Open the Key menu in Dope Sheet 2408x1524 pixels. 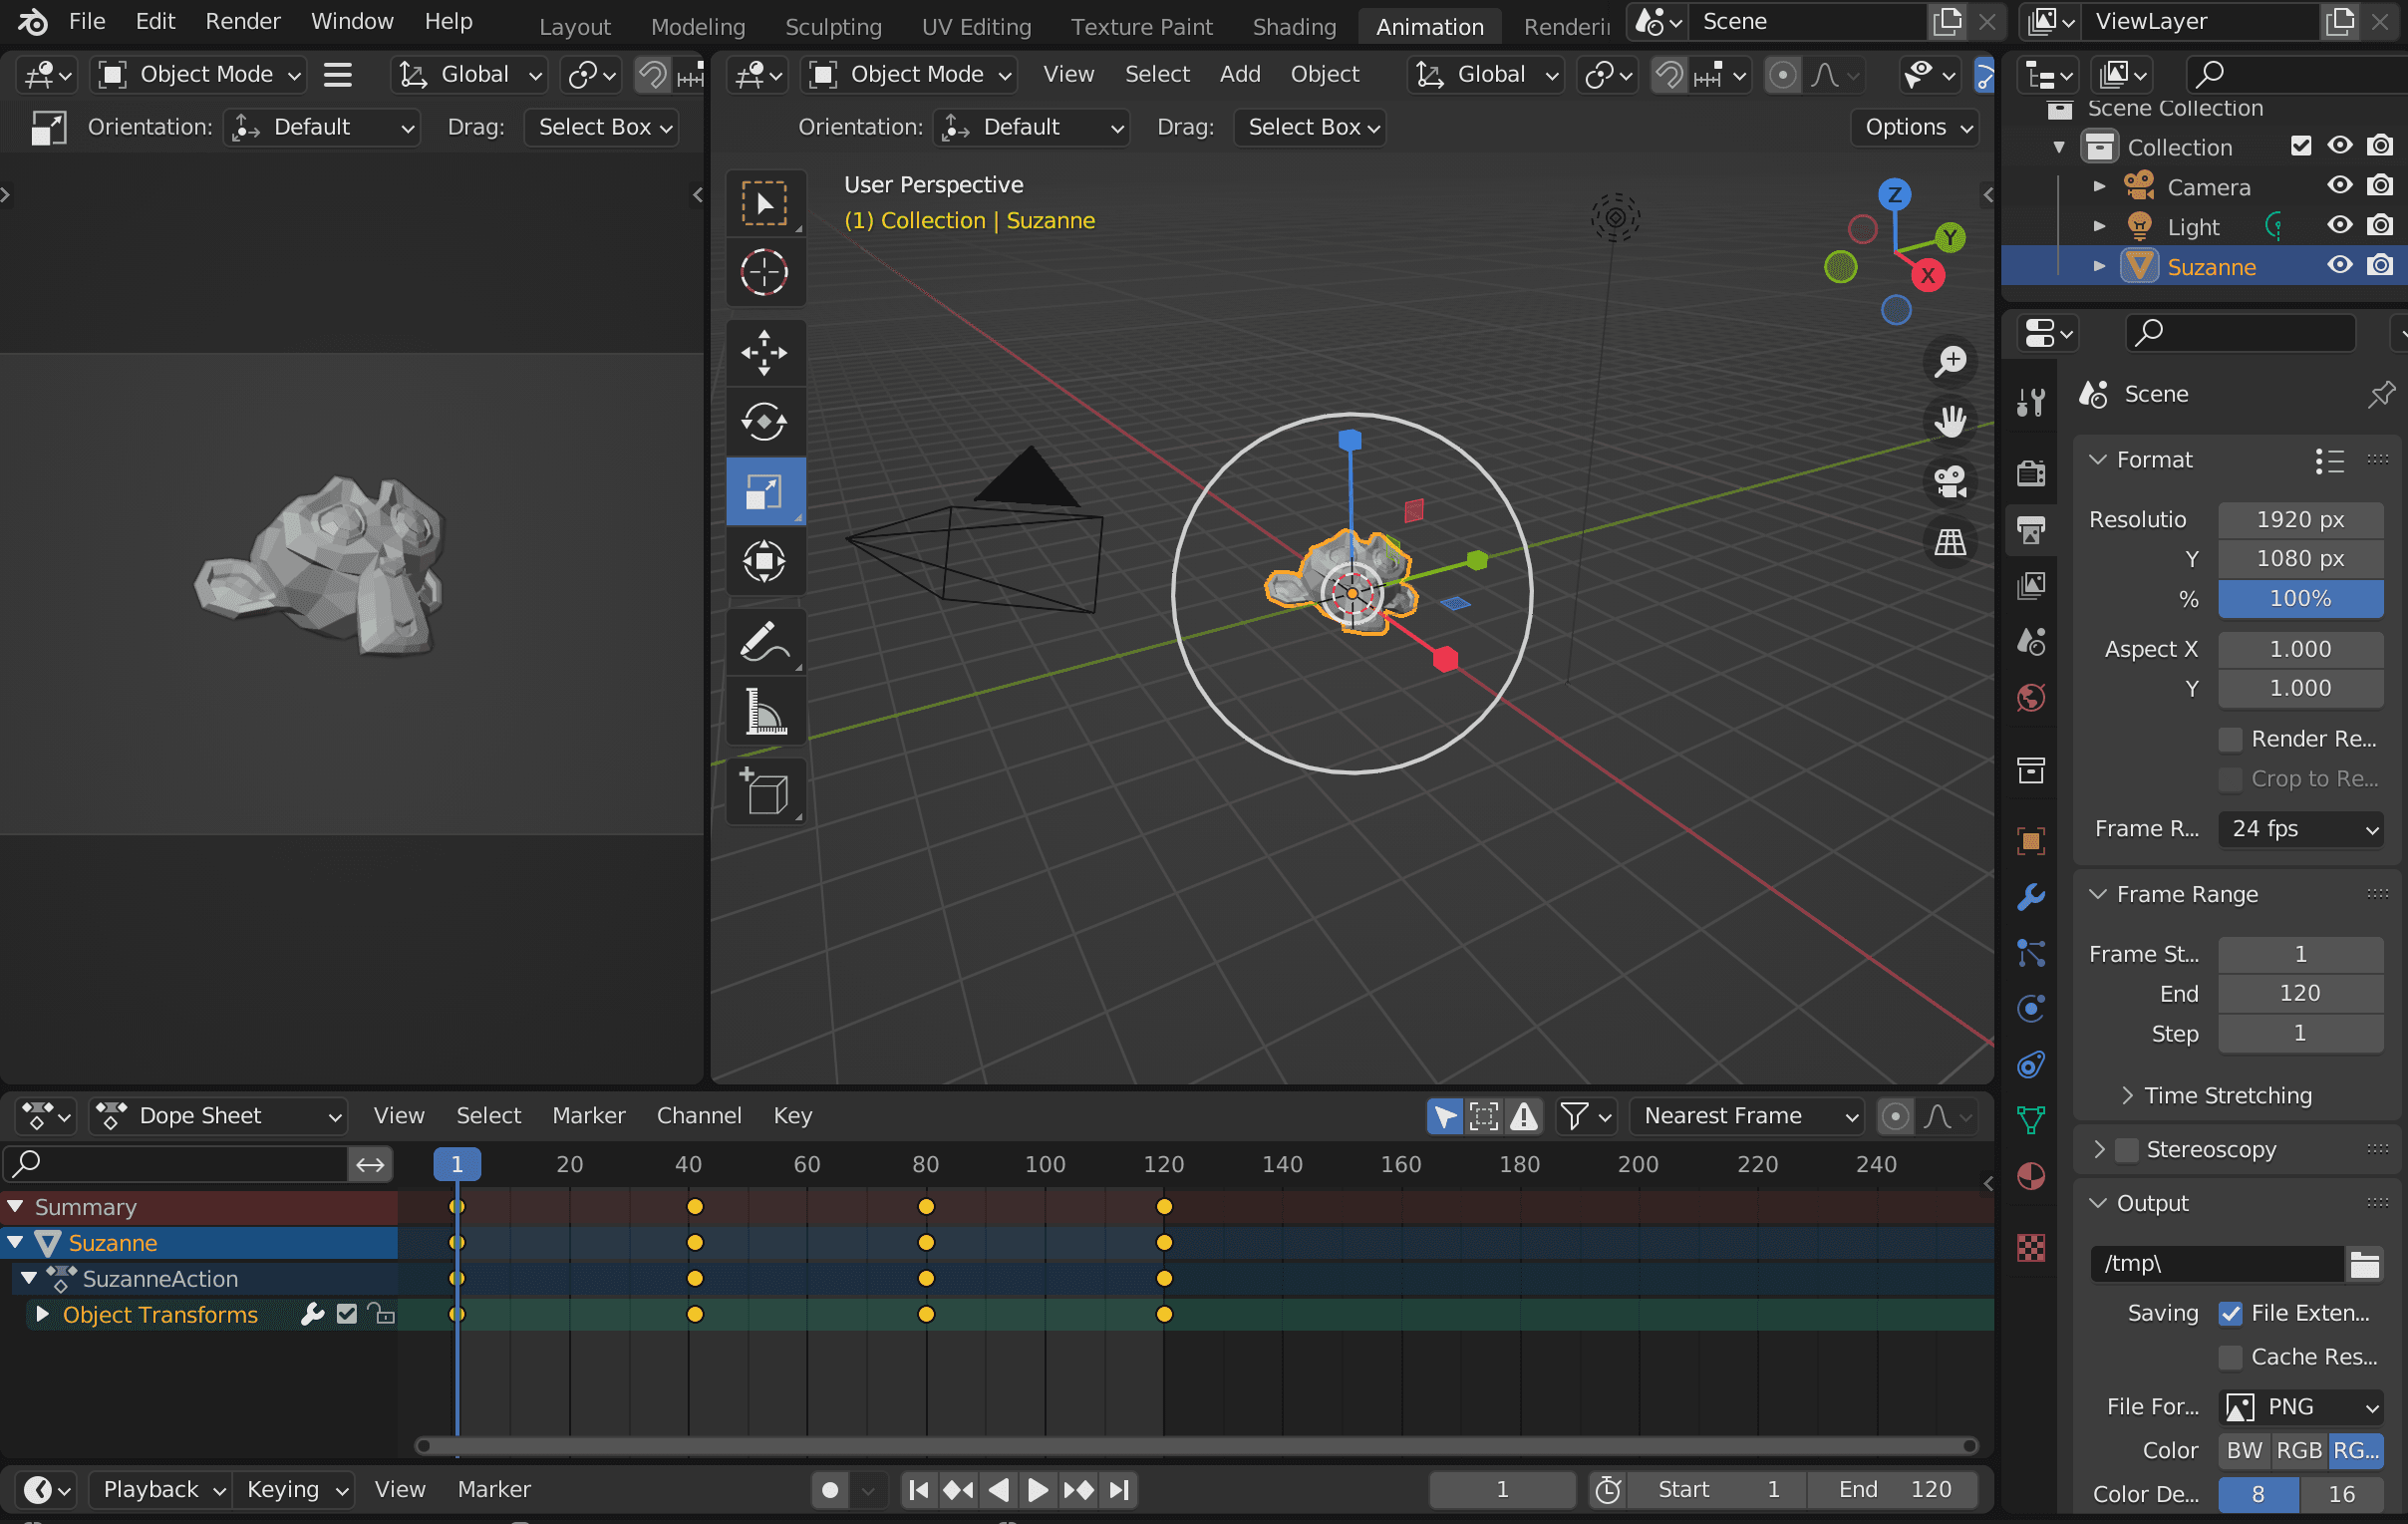(x=792, y=1116)
